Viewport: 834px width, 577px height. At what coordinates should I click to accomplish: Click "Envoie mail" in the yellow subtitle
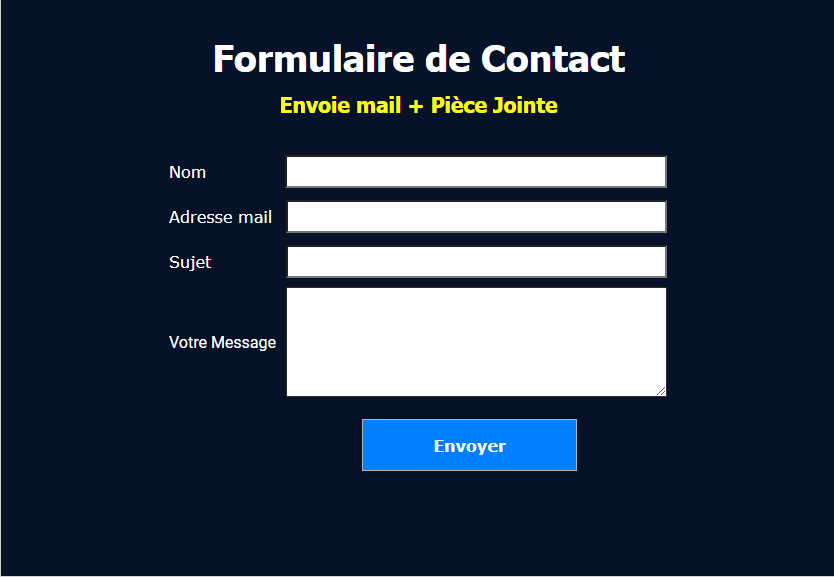coord(340,105)
